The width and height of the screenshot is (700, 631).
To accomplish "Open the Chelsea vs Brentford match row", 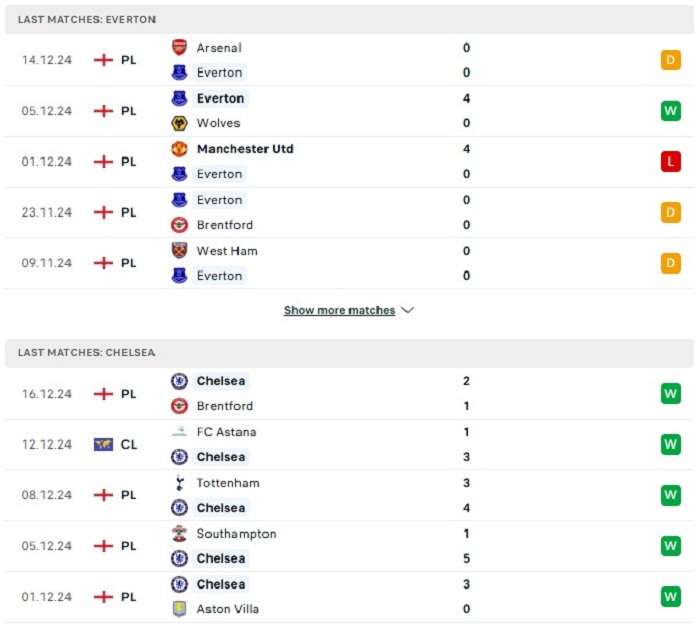I will click(349, 393).
